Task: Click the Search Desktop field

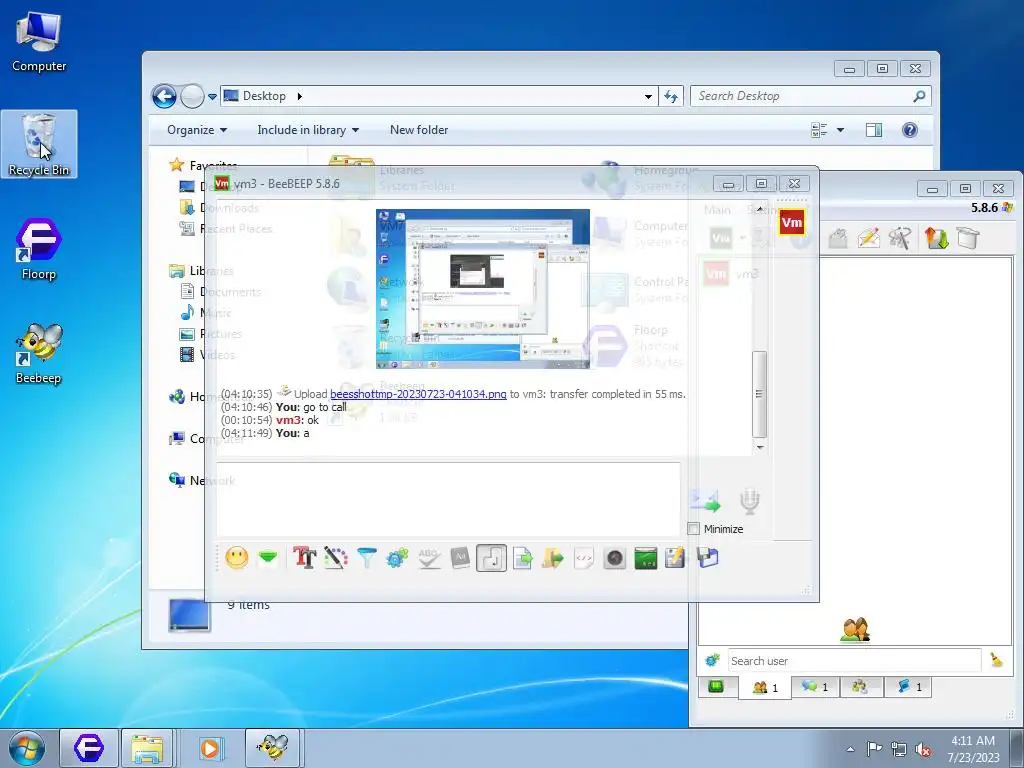Action: [x=810, y=96]
